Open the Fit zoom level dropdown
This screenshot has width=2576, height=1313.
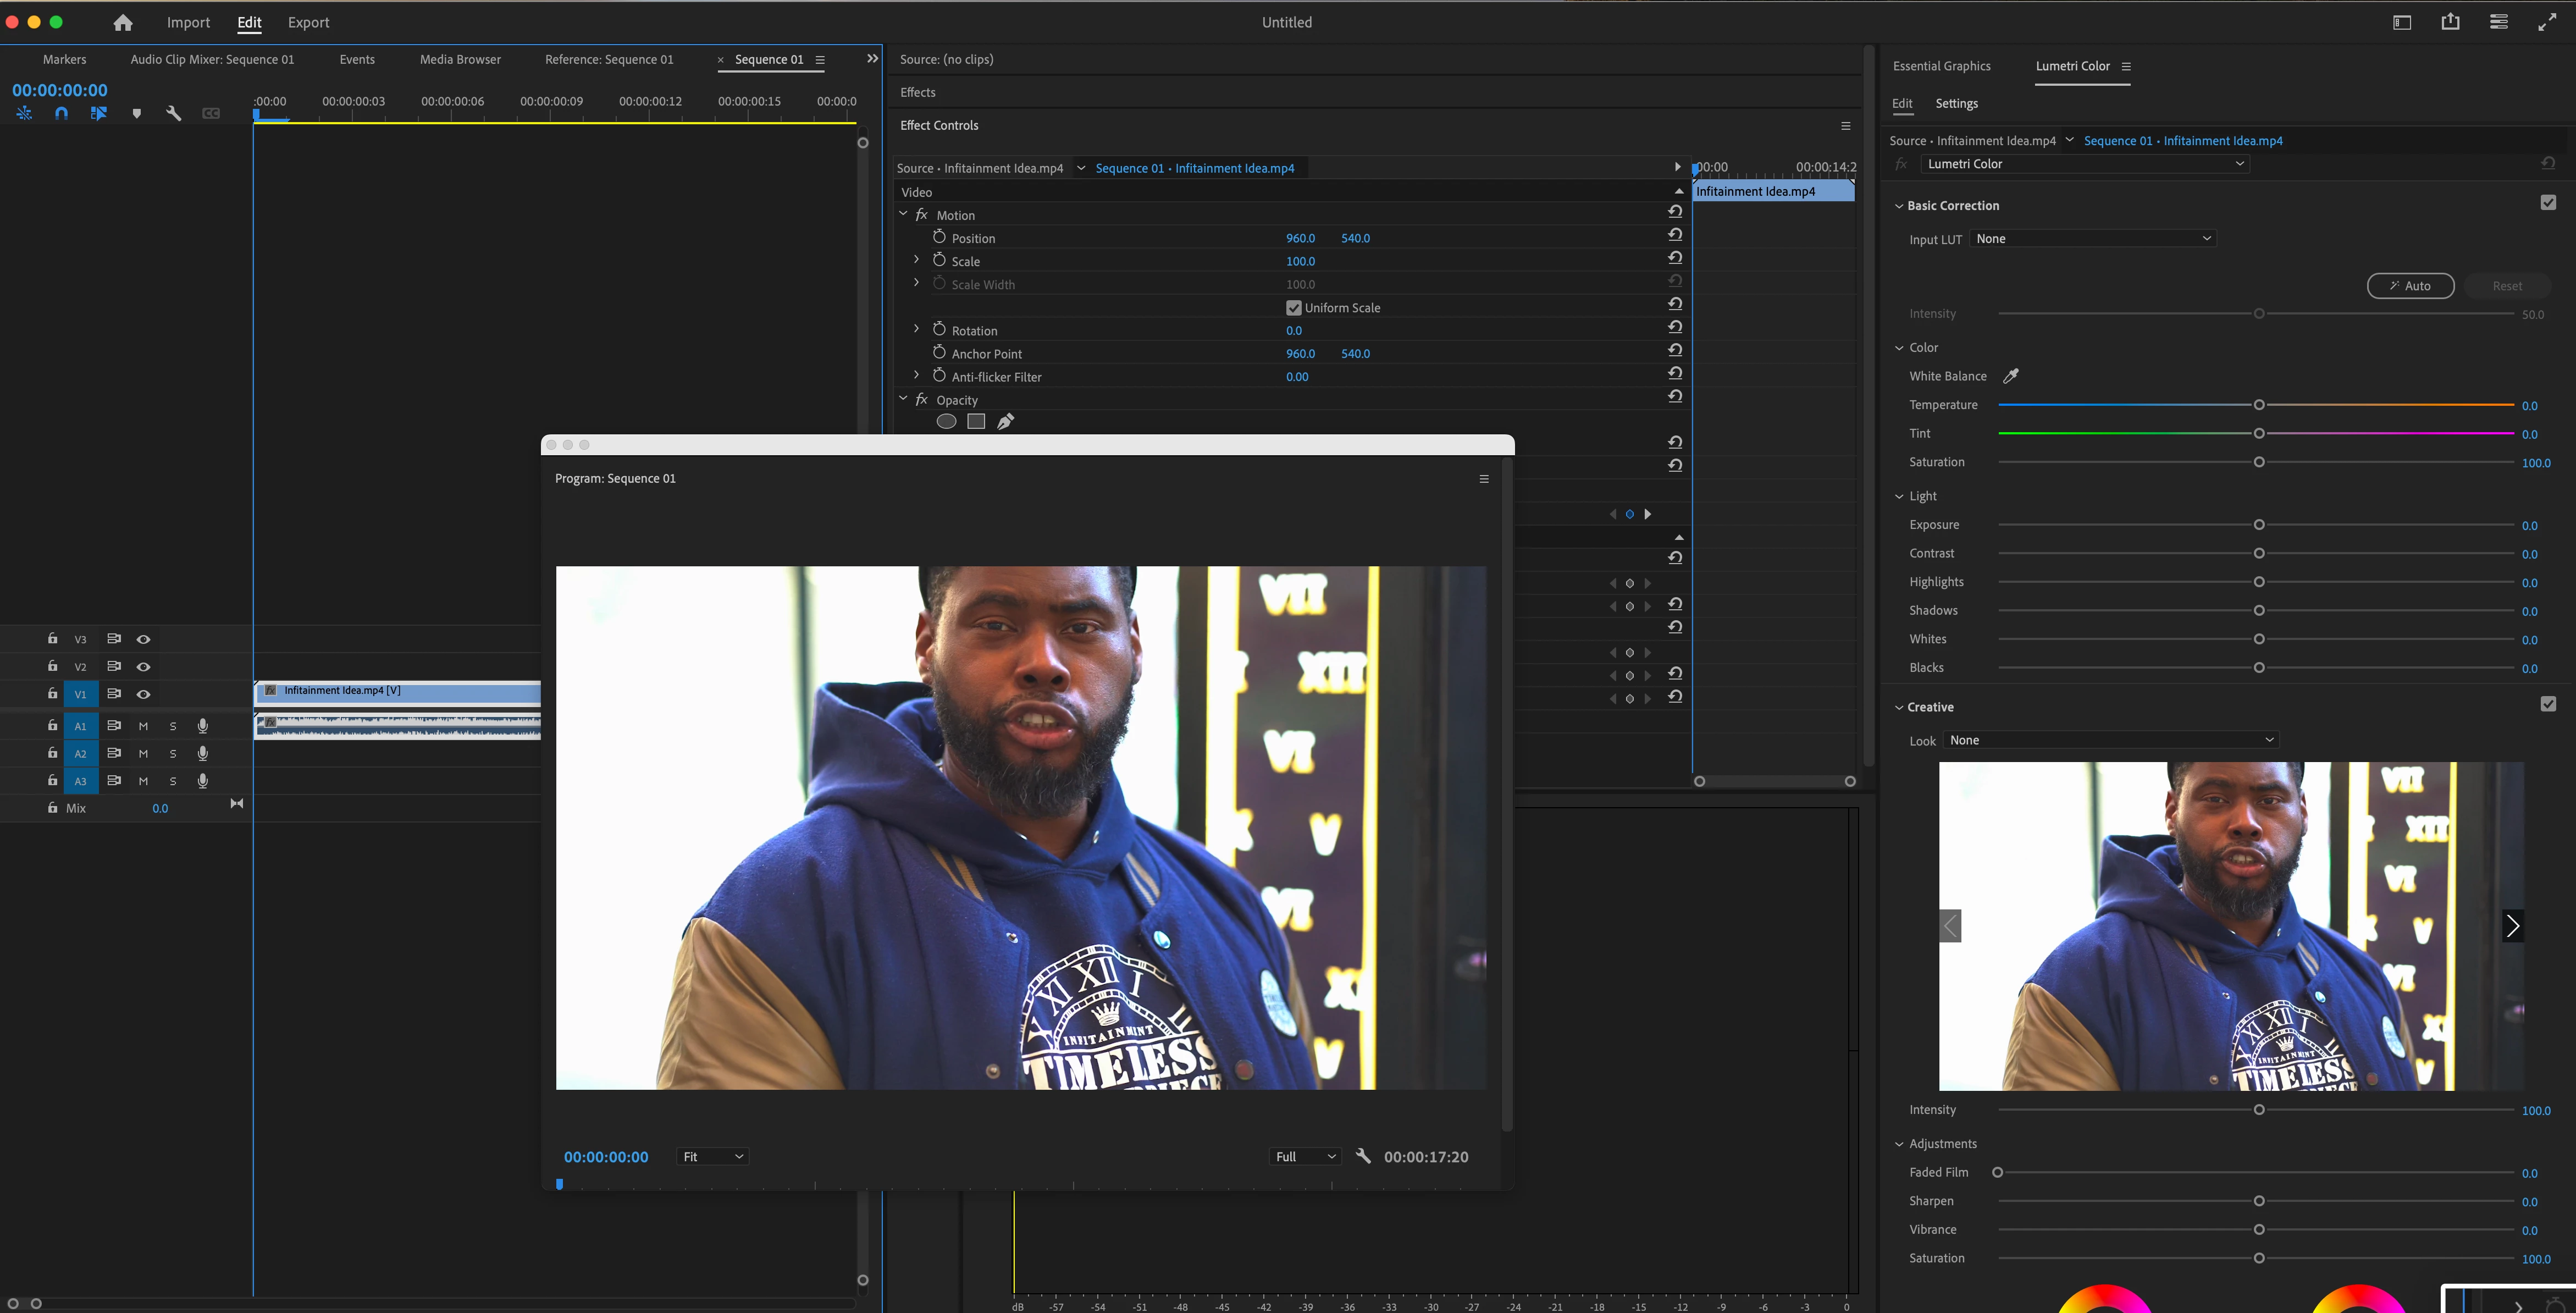point(712,1156)
